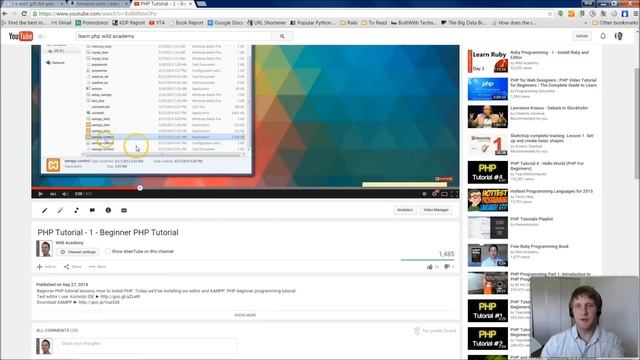
Task: Switch the player to theater mode
Action: 444,194
